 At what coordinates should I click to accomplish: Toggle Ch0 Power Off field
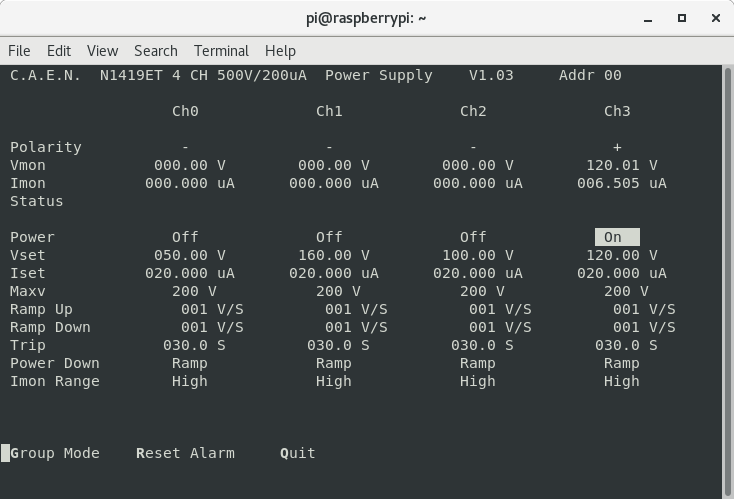pos(185,237)
